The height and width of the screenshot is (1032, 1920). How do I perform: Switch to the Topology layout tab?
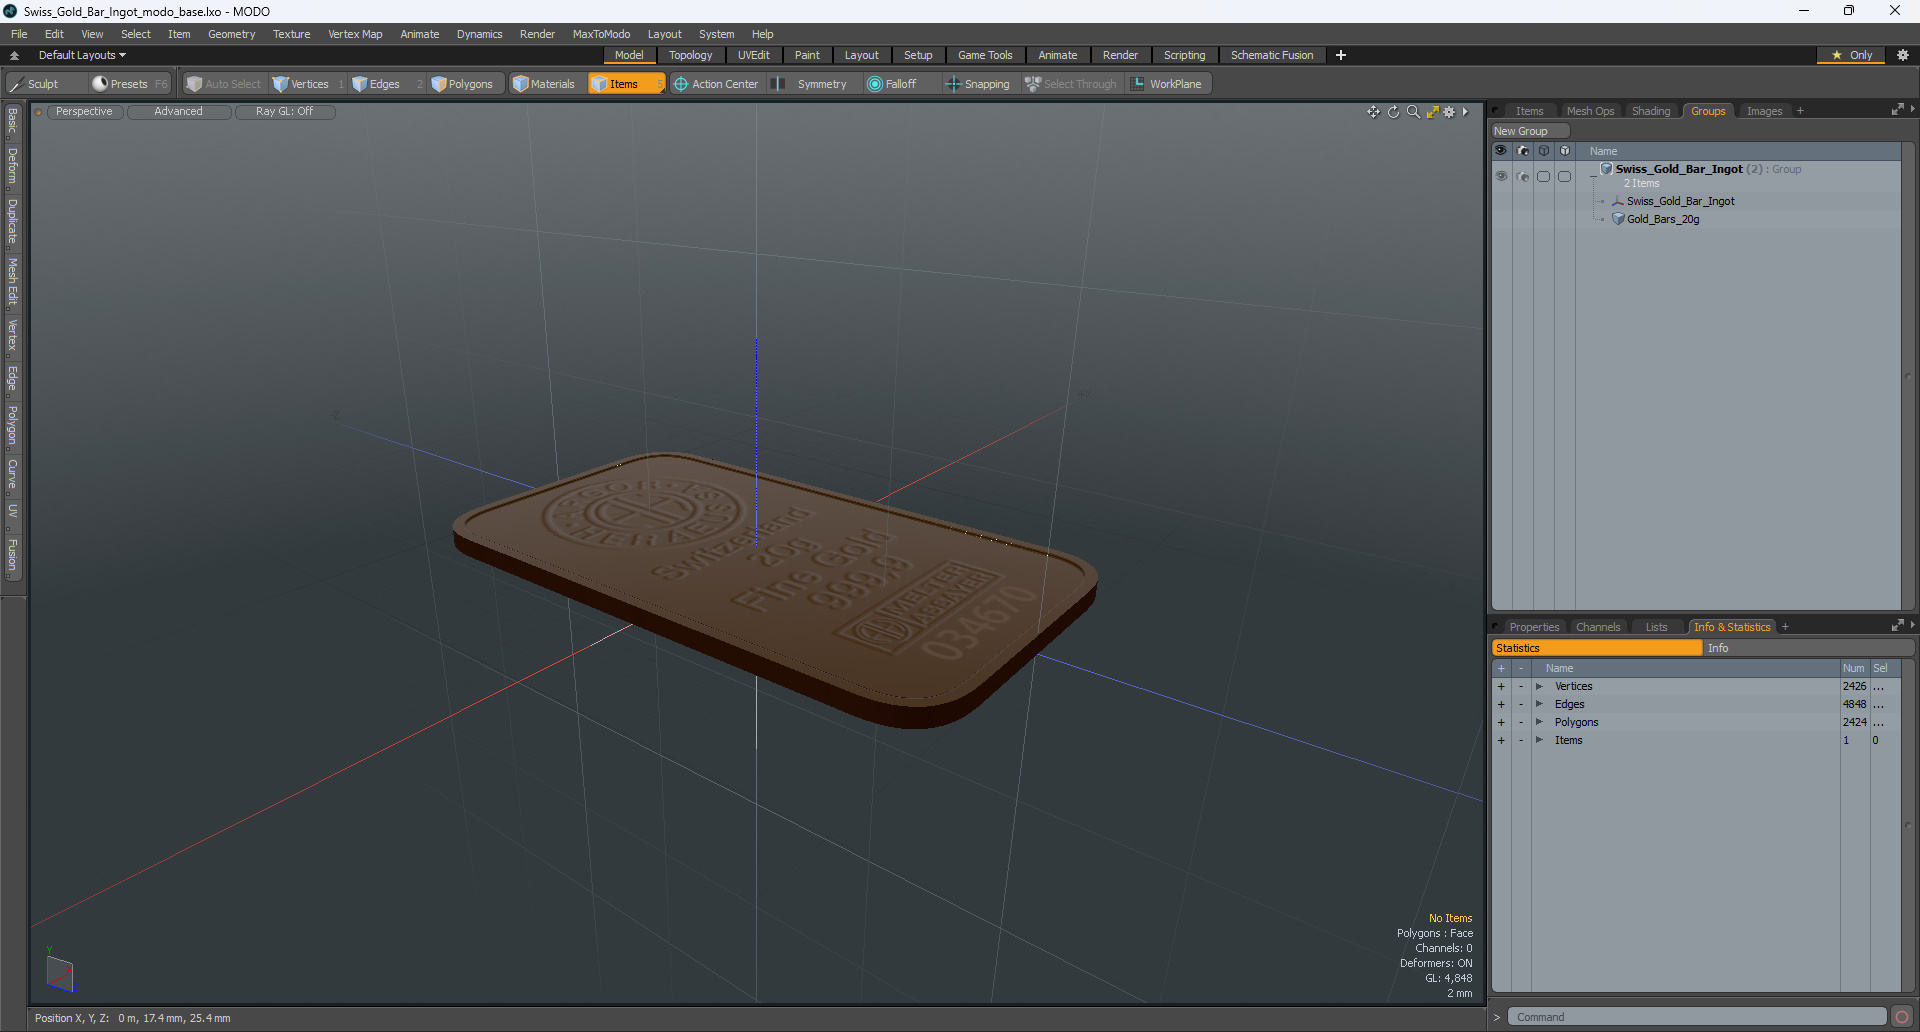690,55
